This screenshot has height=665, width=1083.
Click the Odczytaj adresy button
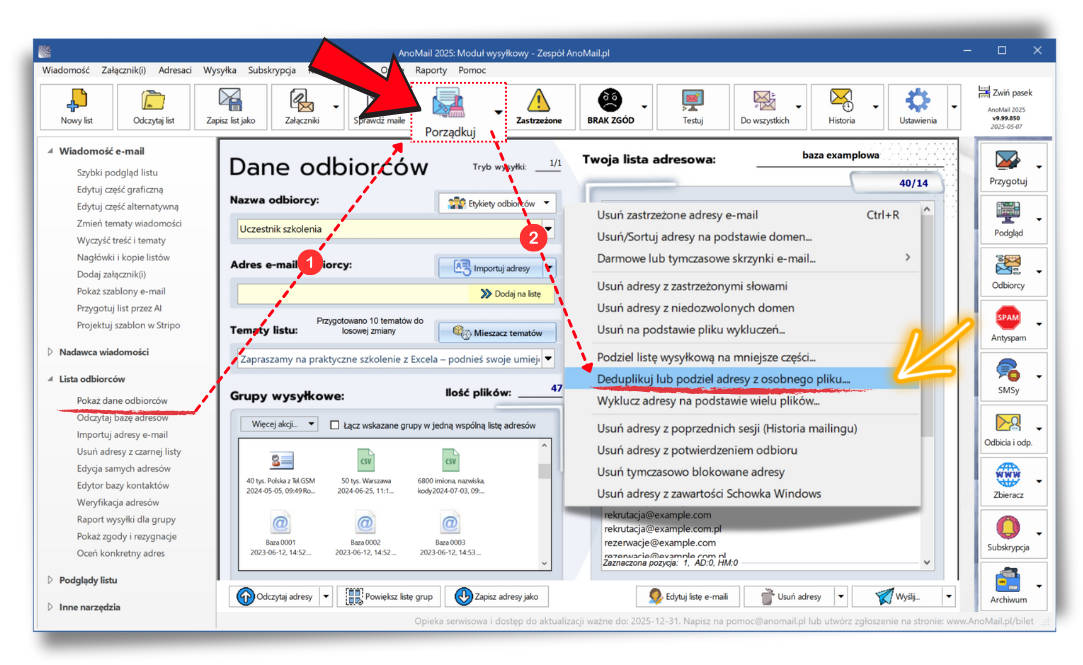(276, 597)
